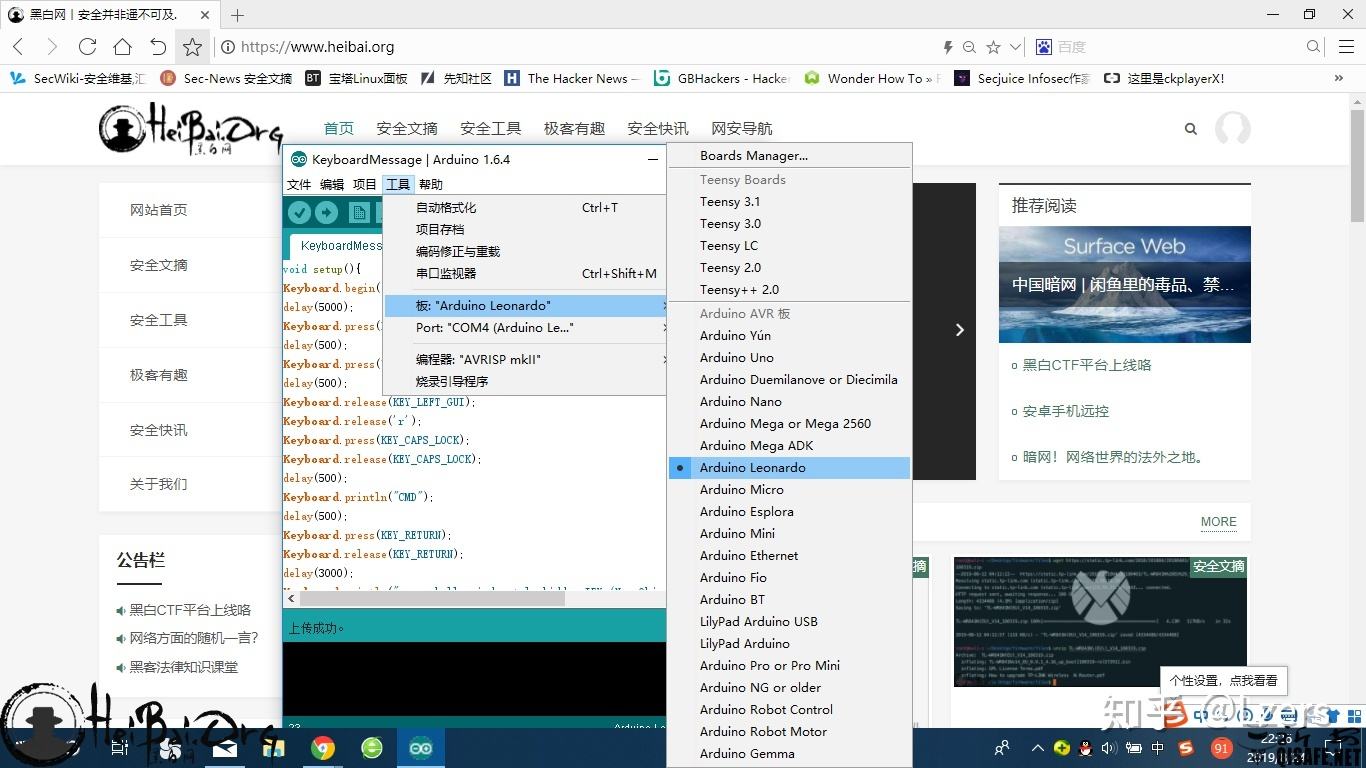Click the site search magnifier on HeiBai header
1366x768 pixels.
tap(1190, 128)
